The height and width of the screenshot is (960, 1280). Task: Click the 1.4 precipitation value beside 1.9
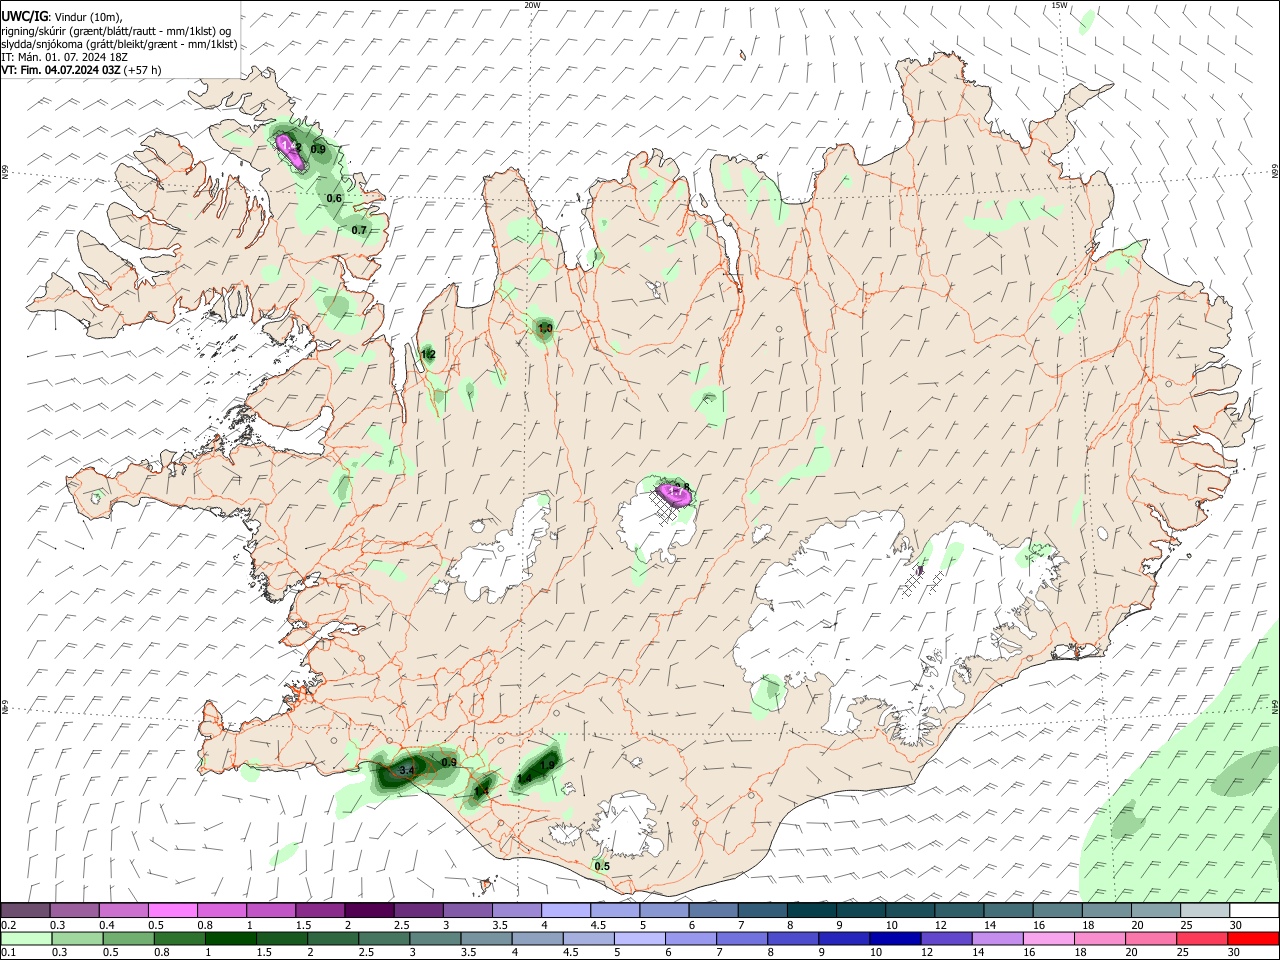(524, 778)
